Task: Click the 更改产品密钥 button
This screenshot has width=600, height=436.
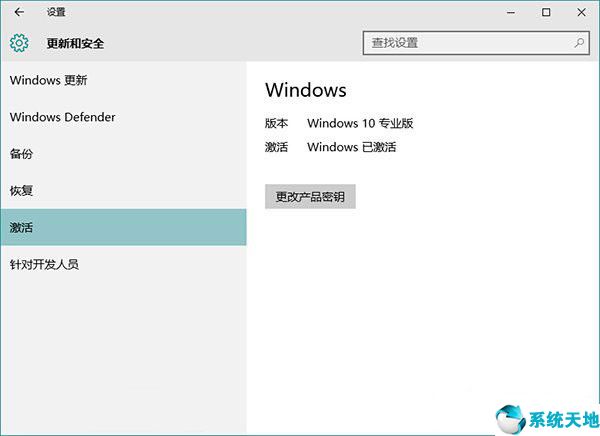Action: 310,196
